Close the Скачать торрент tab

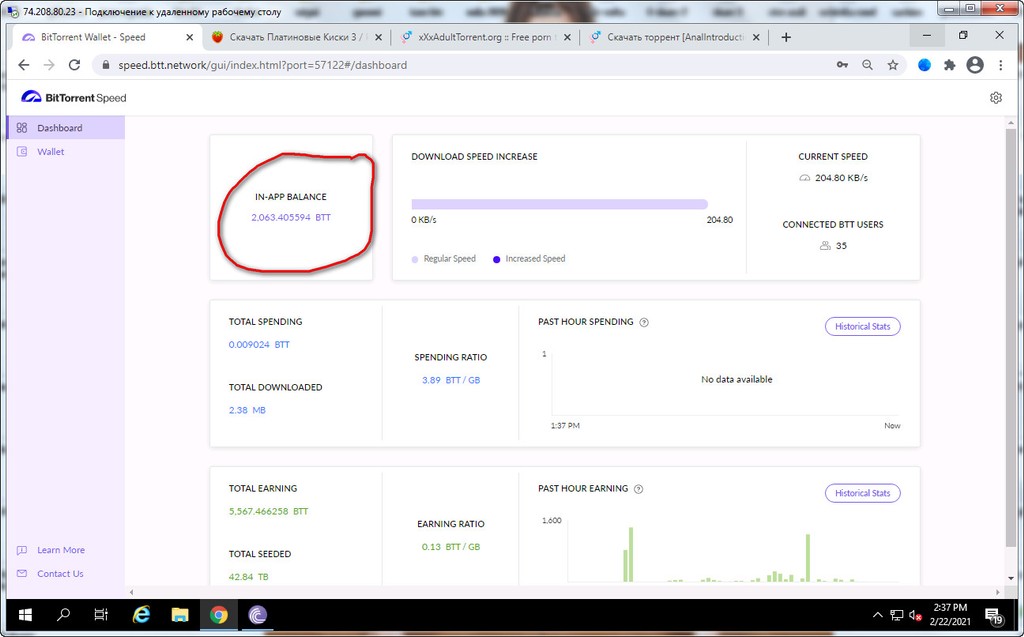click(756, 37)
